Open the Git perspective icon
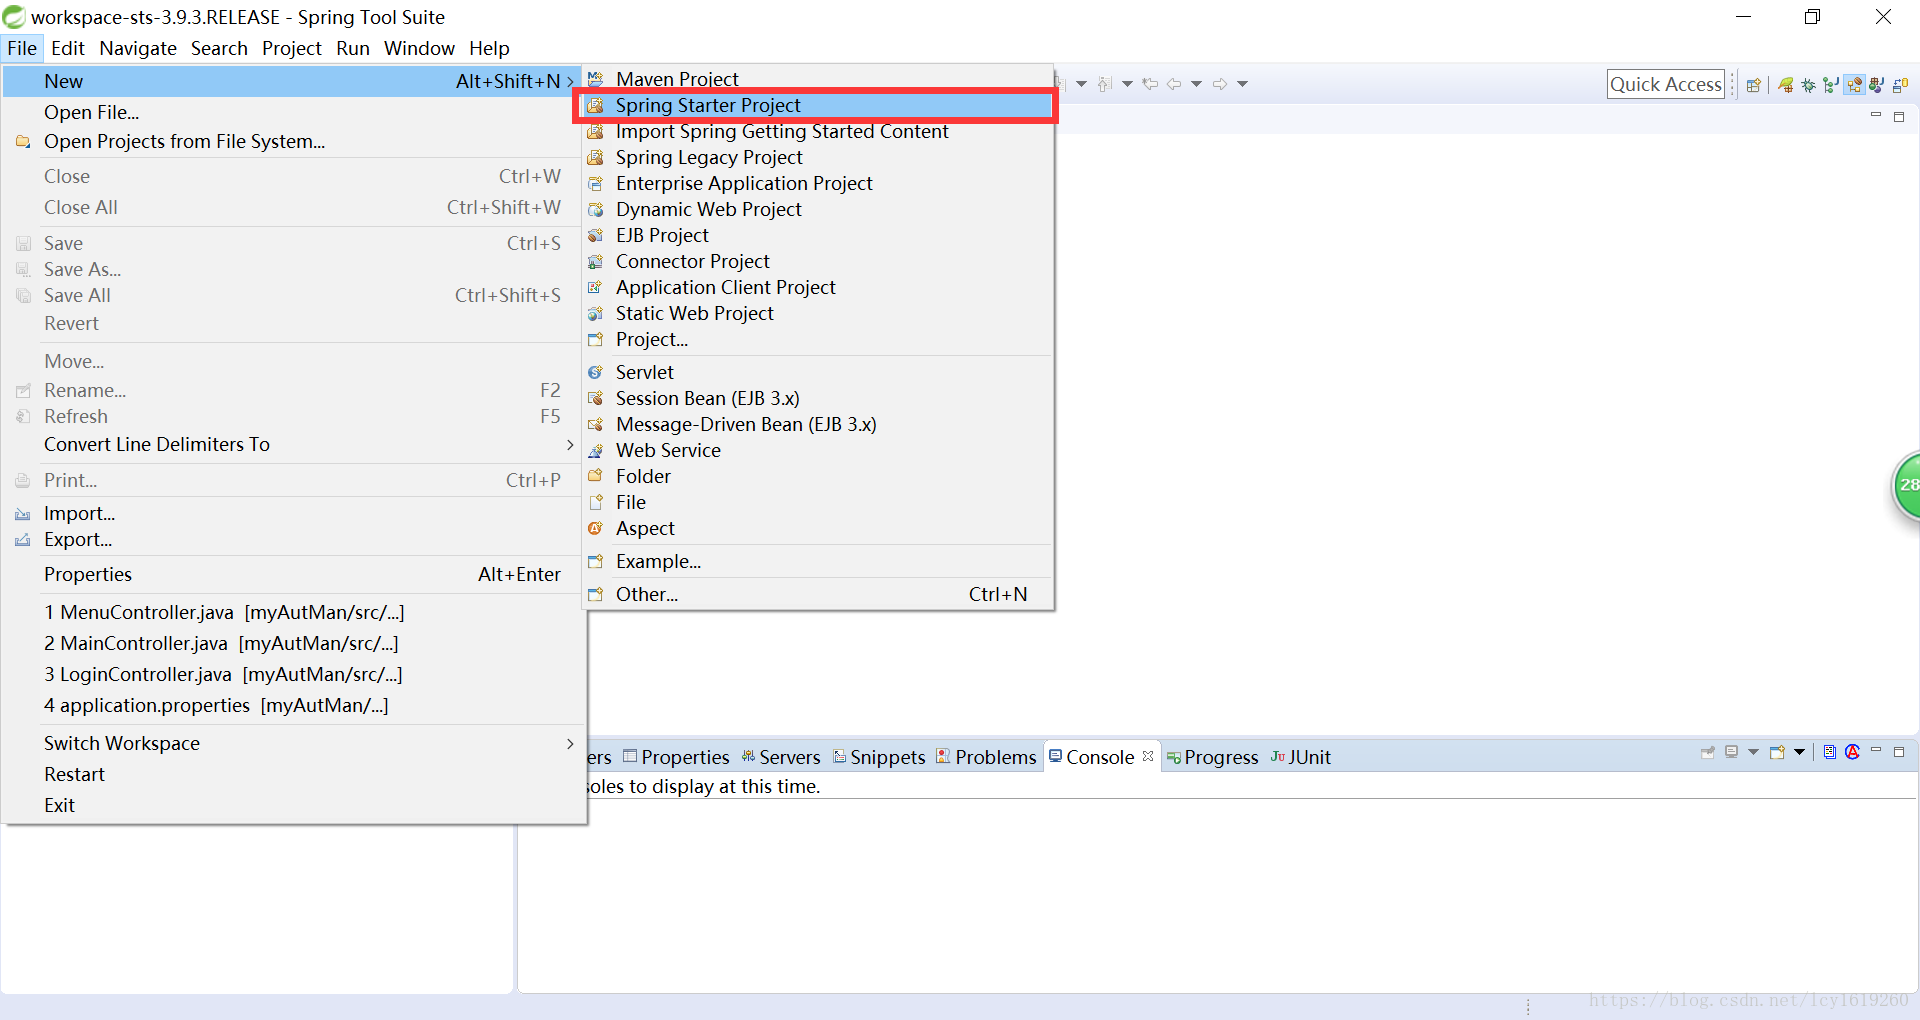 pyautogui.click(x=1831, y=85)
